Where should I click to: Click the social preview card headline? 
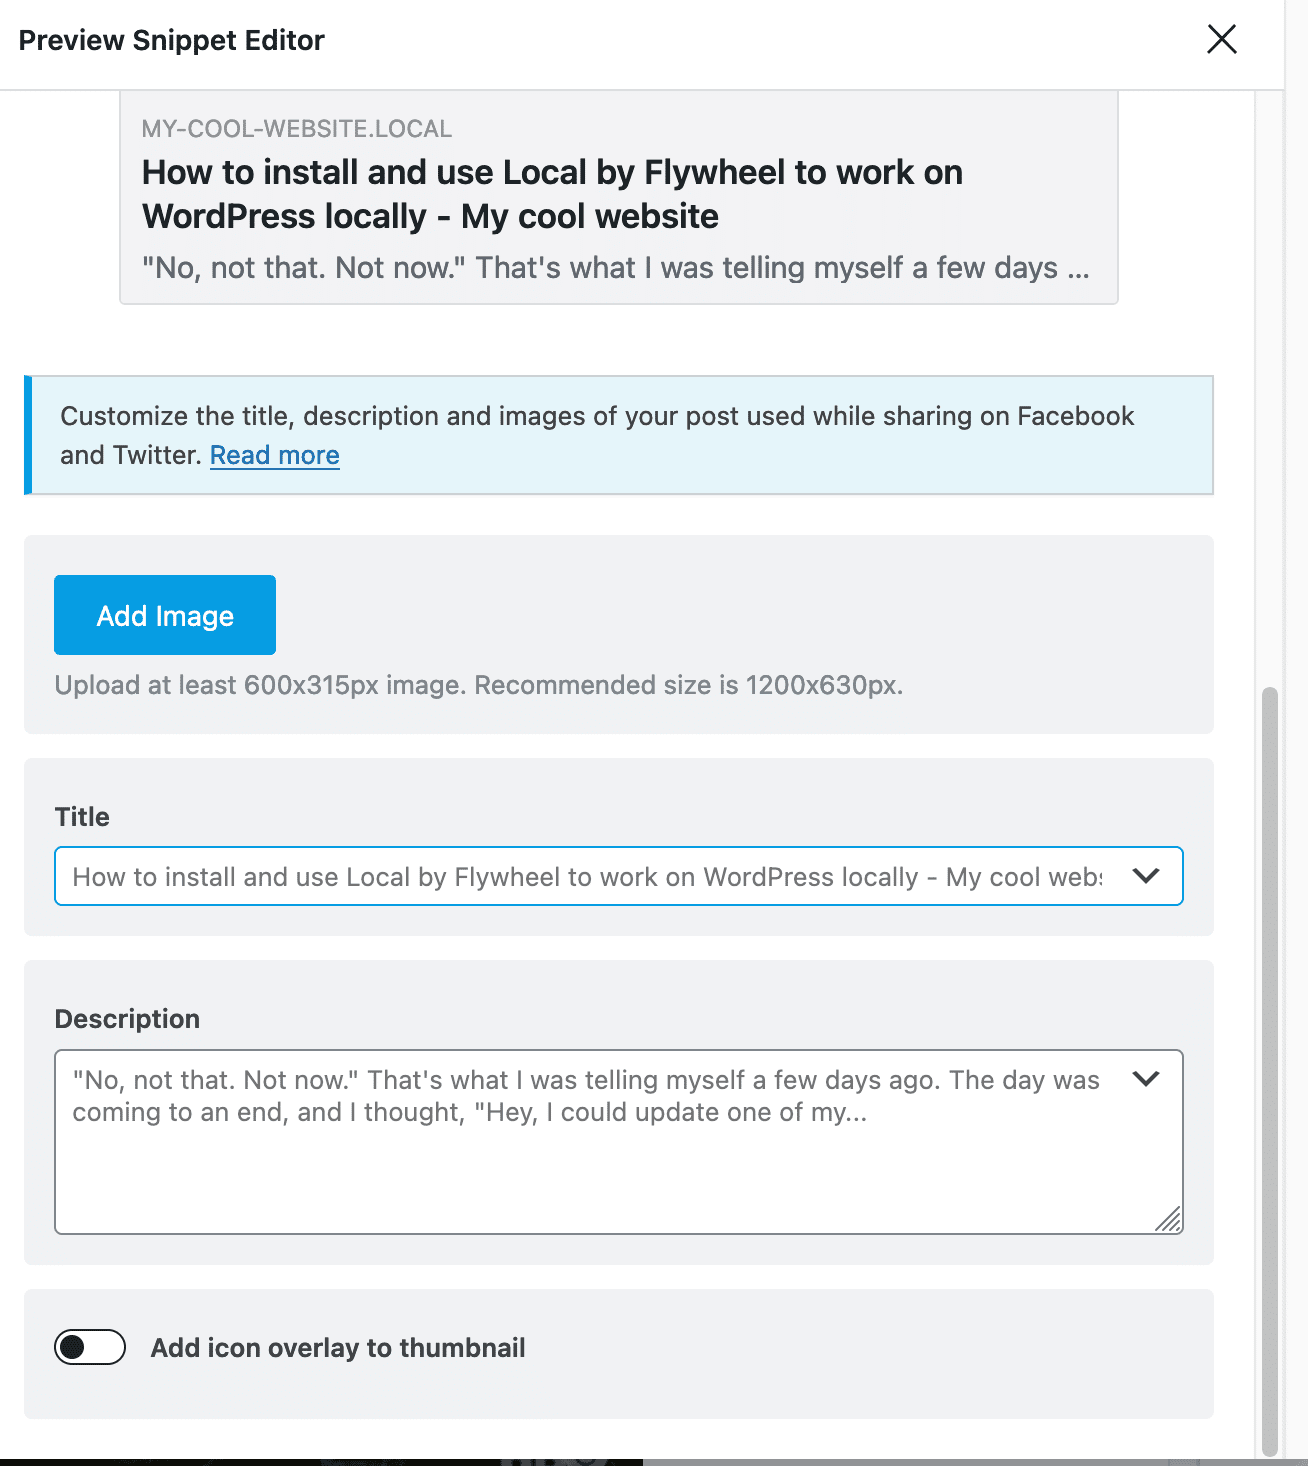552,194
